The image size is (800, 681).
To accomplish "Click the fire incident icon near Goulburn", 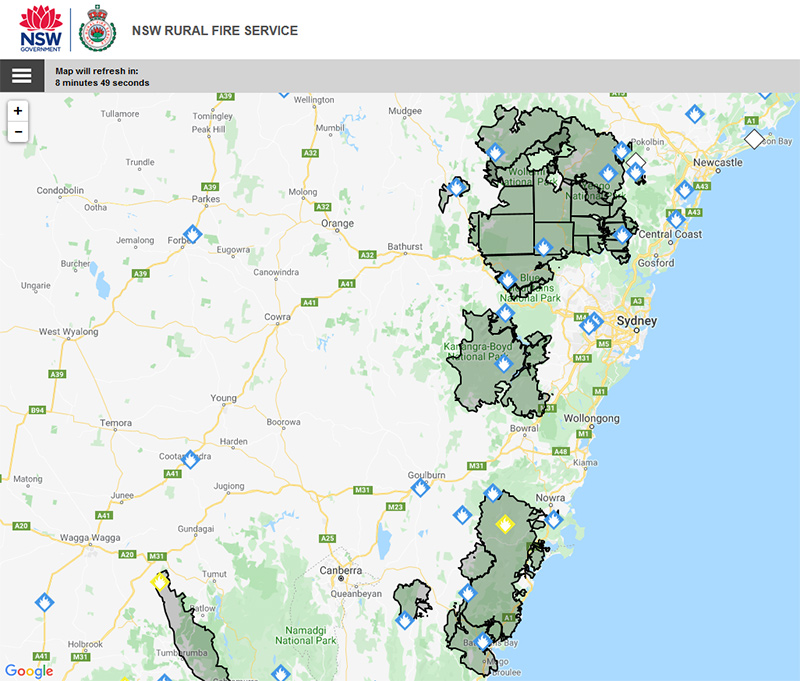I will pyautogui.click(x=418, y=487).
